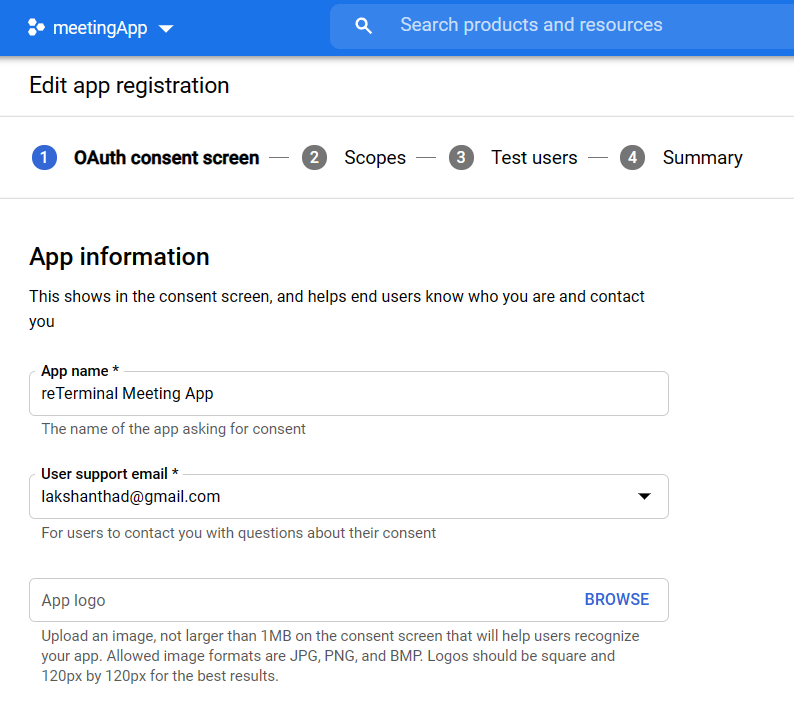This screenshot has height=709, width=794.
Task: Switch to the Scopes step
Action: pyautogui.click(x=375, y=158)
